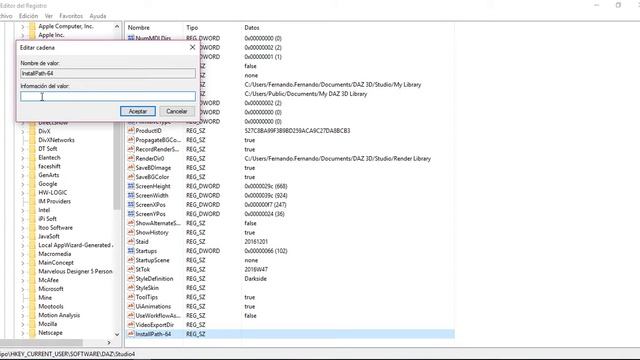Click the NumMDI Dirs DWORD value icon
640x360 pixels.
[131, 38]
